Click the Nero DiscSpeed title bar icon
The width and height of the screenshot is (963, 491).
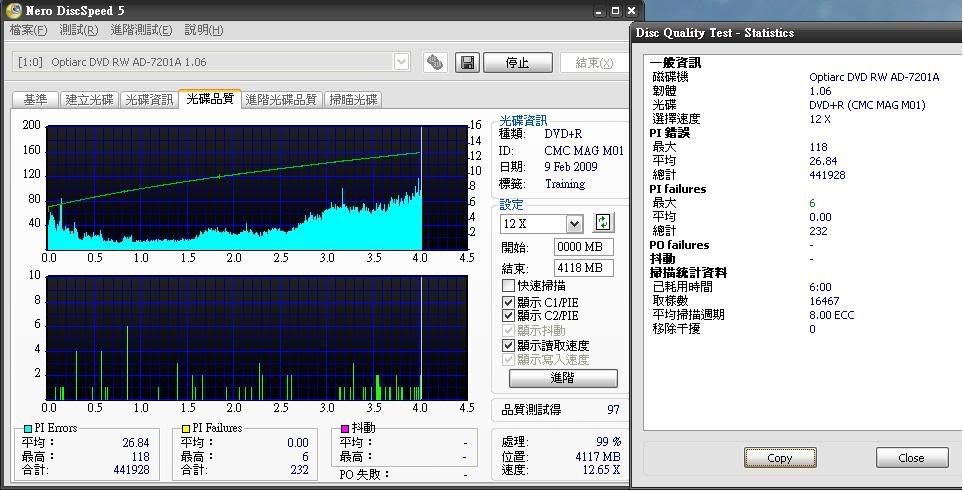click(12, 10)
